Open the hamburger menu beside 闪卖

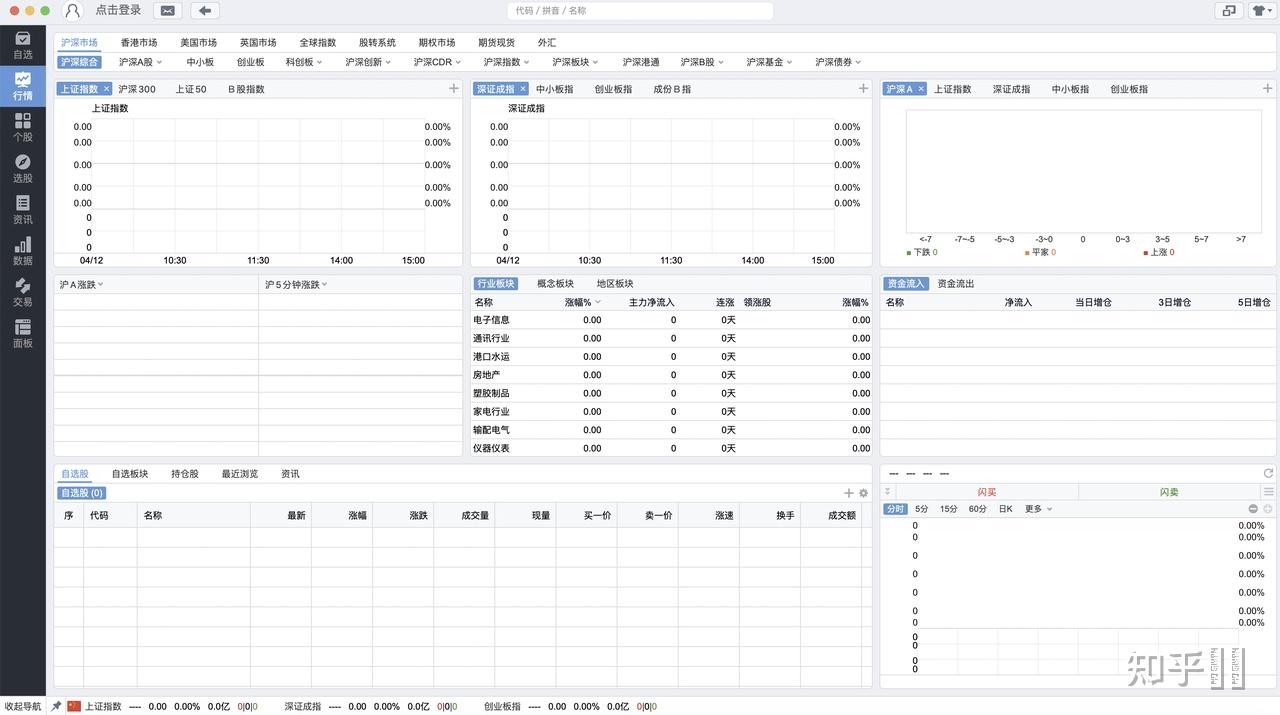pyautogui.click(x=1268, y=492)
